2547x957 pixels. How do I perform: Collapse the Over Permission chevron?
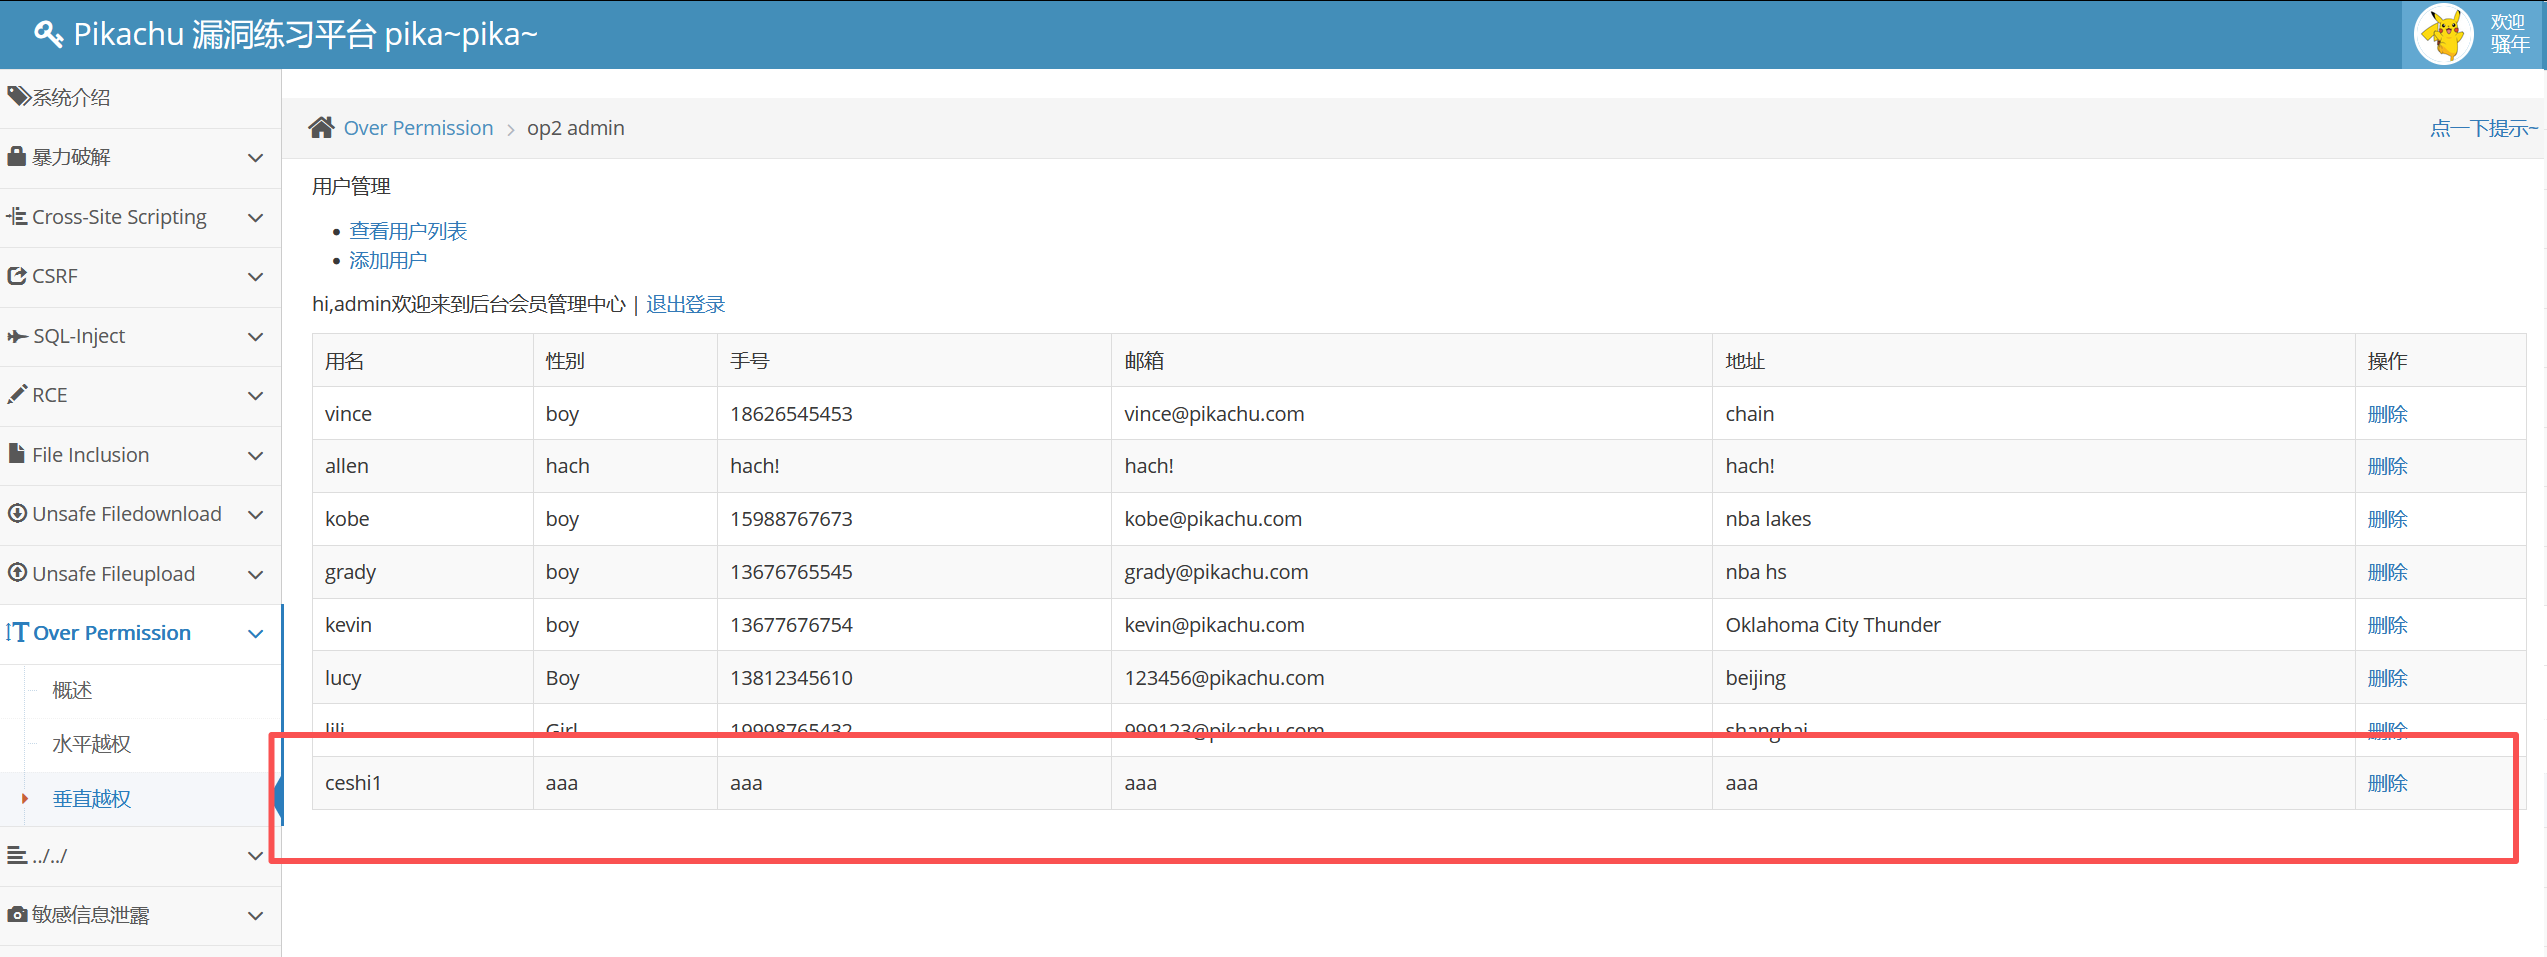coord(256,634)
